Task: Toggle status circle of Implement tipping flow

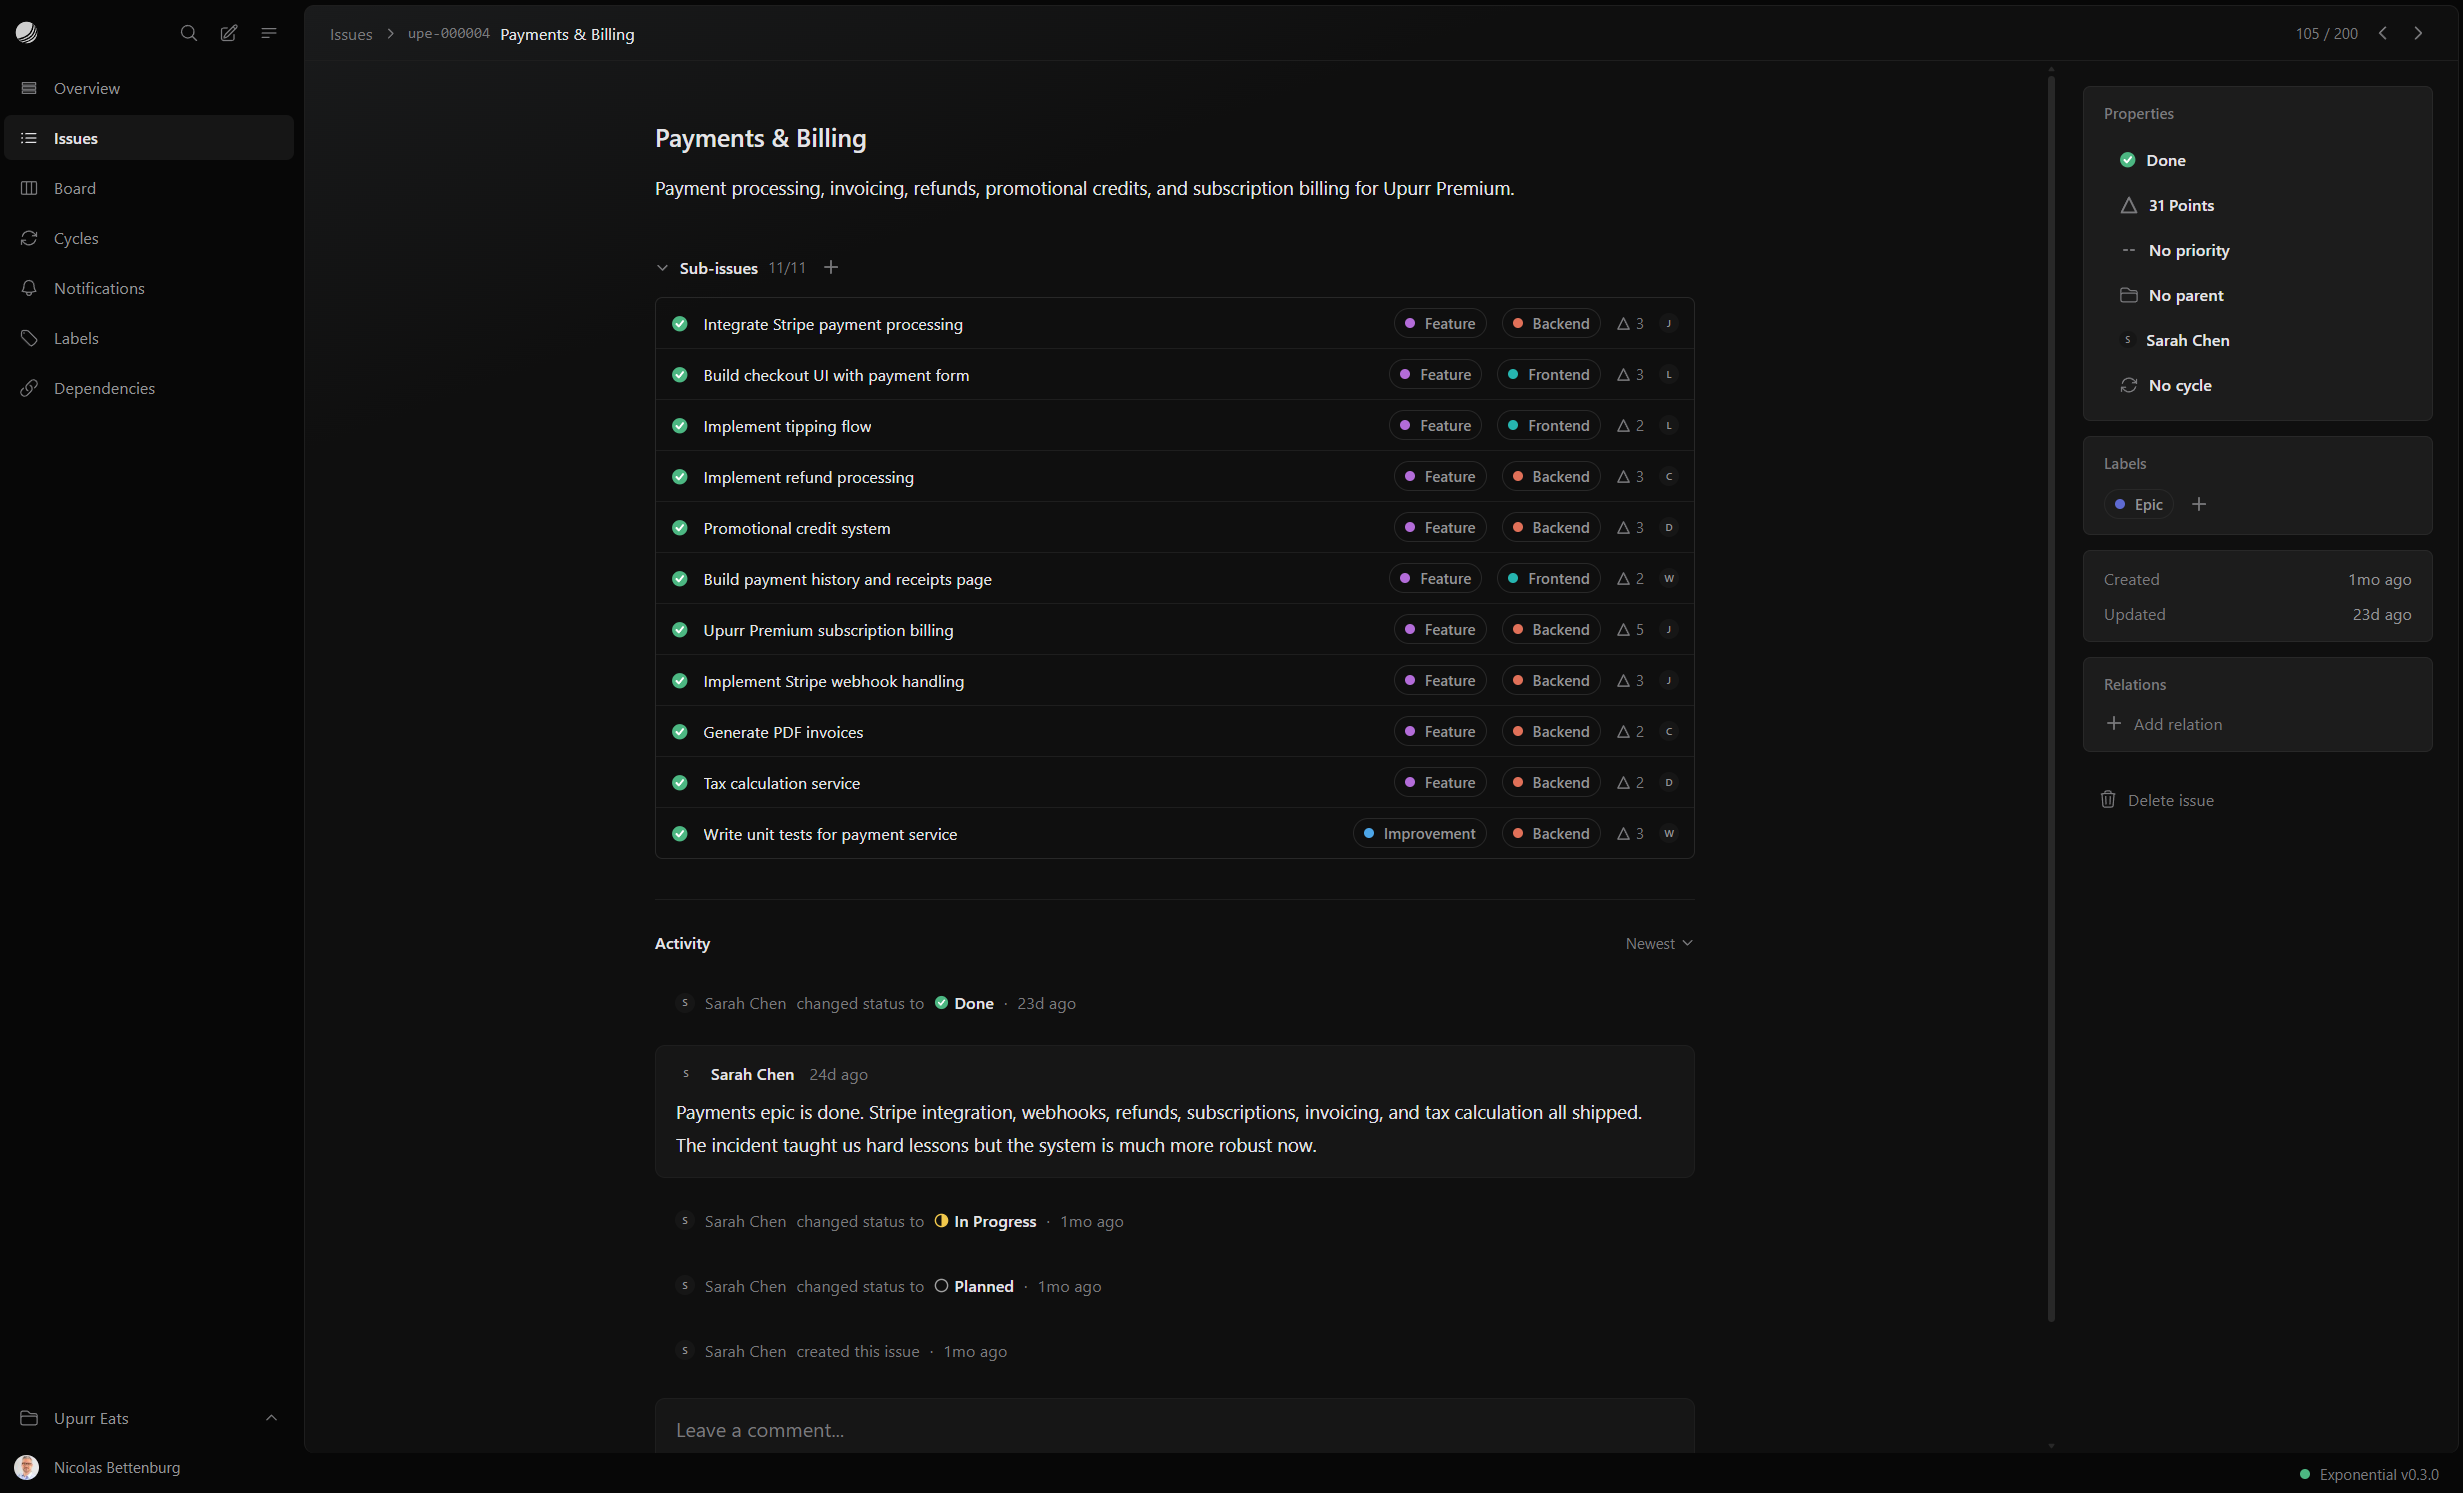Action: [x=680, y=425]
